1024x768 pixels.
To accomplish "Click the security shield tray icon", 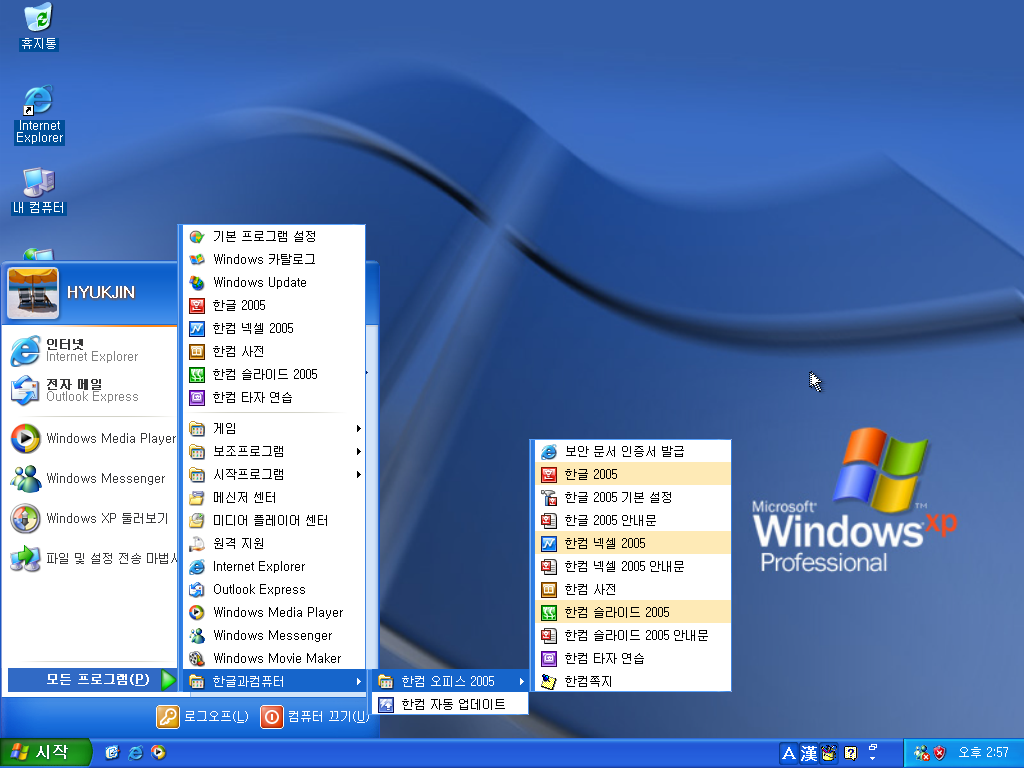I will [x=940, y=753].
